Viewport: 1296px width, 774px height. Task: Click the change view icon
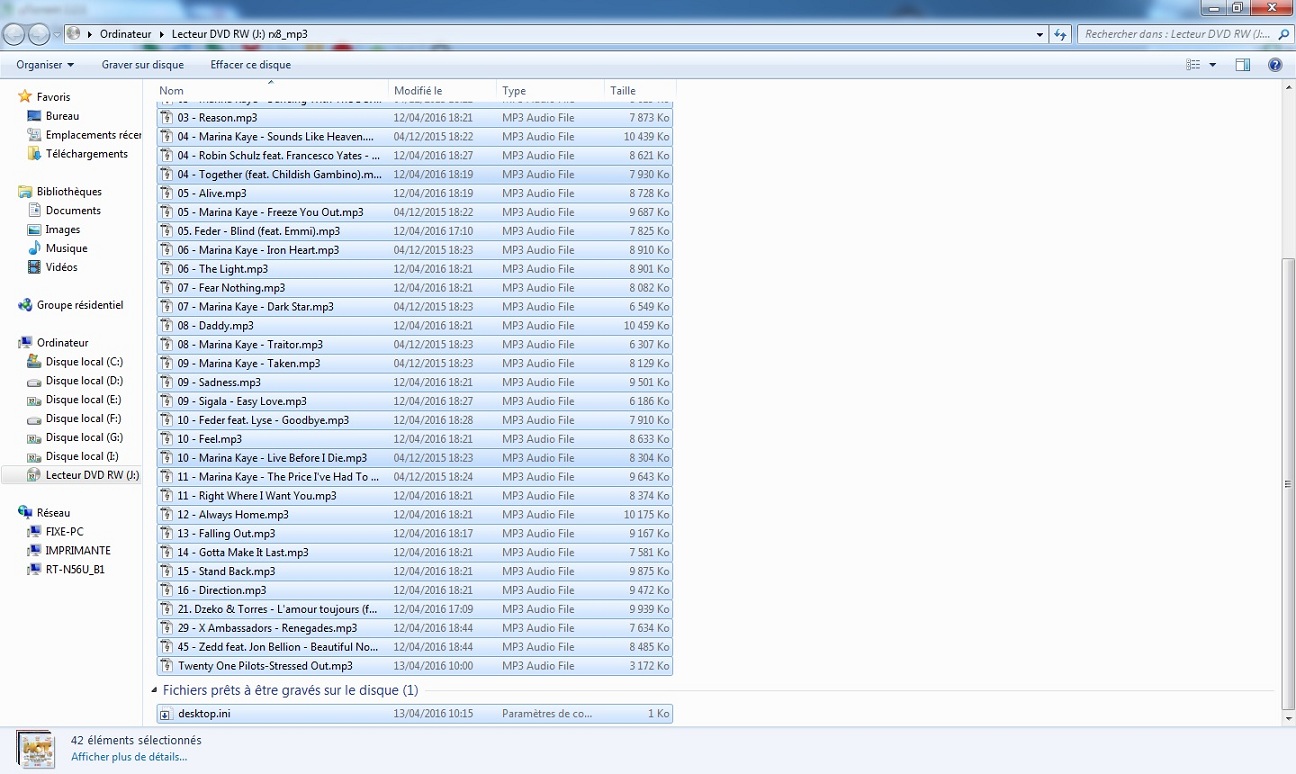(x=1193, y=65)
